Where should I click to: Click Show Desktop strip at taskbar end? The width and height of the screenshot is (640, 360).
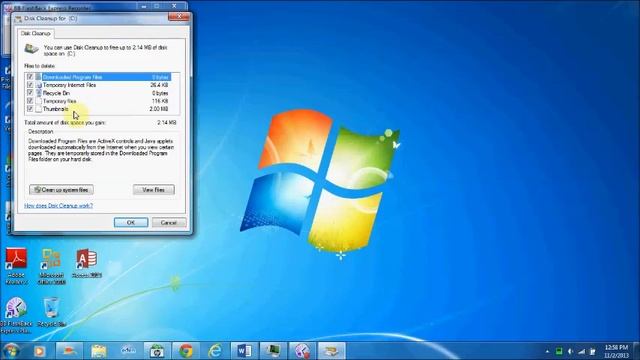pyautogui.click(x=637, y=351)
